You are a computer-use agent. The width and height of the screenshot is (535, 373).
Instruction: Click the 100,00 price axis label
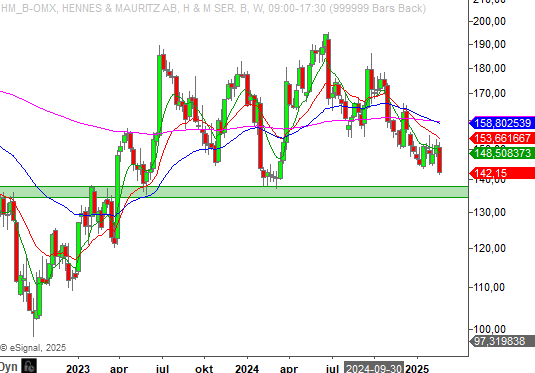click(489, 329)
